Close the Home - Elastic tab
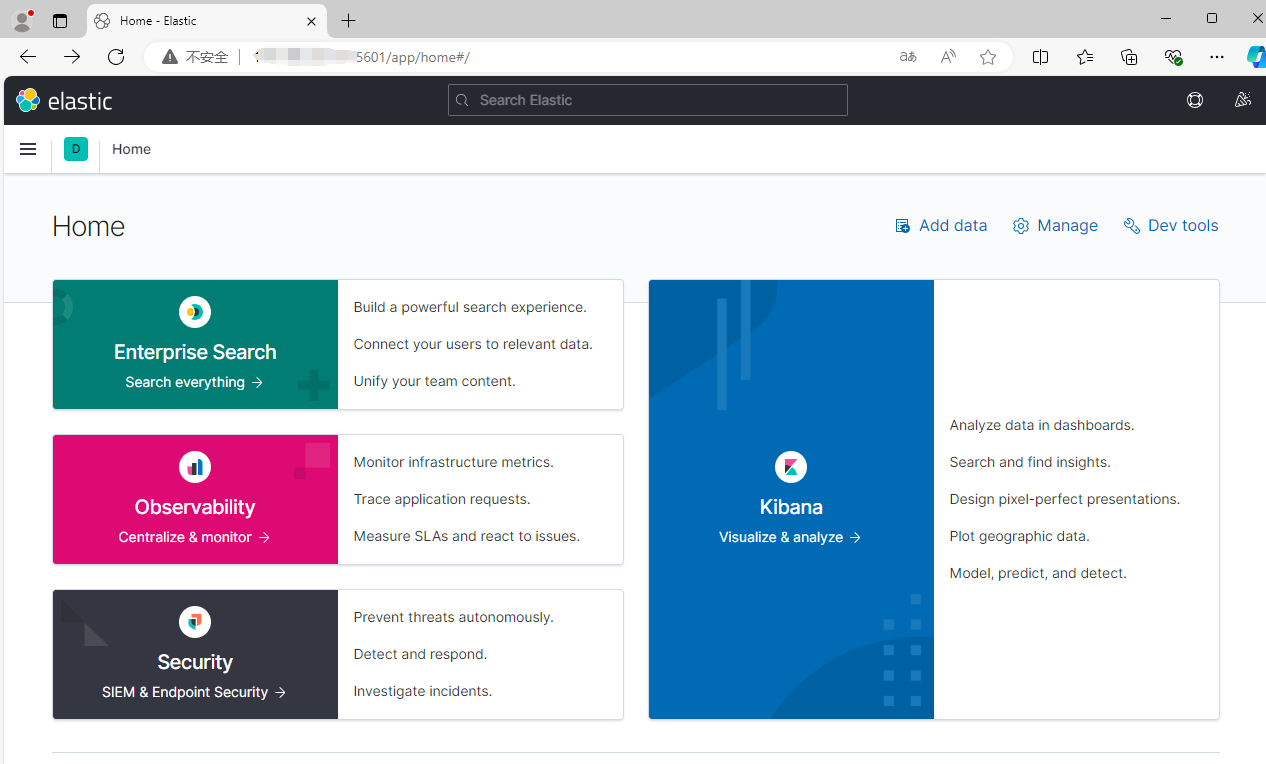 tap(311, 21)
